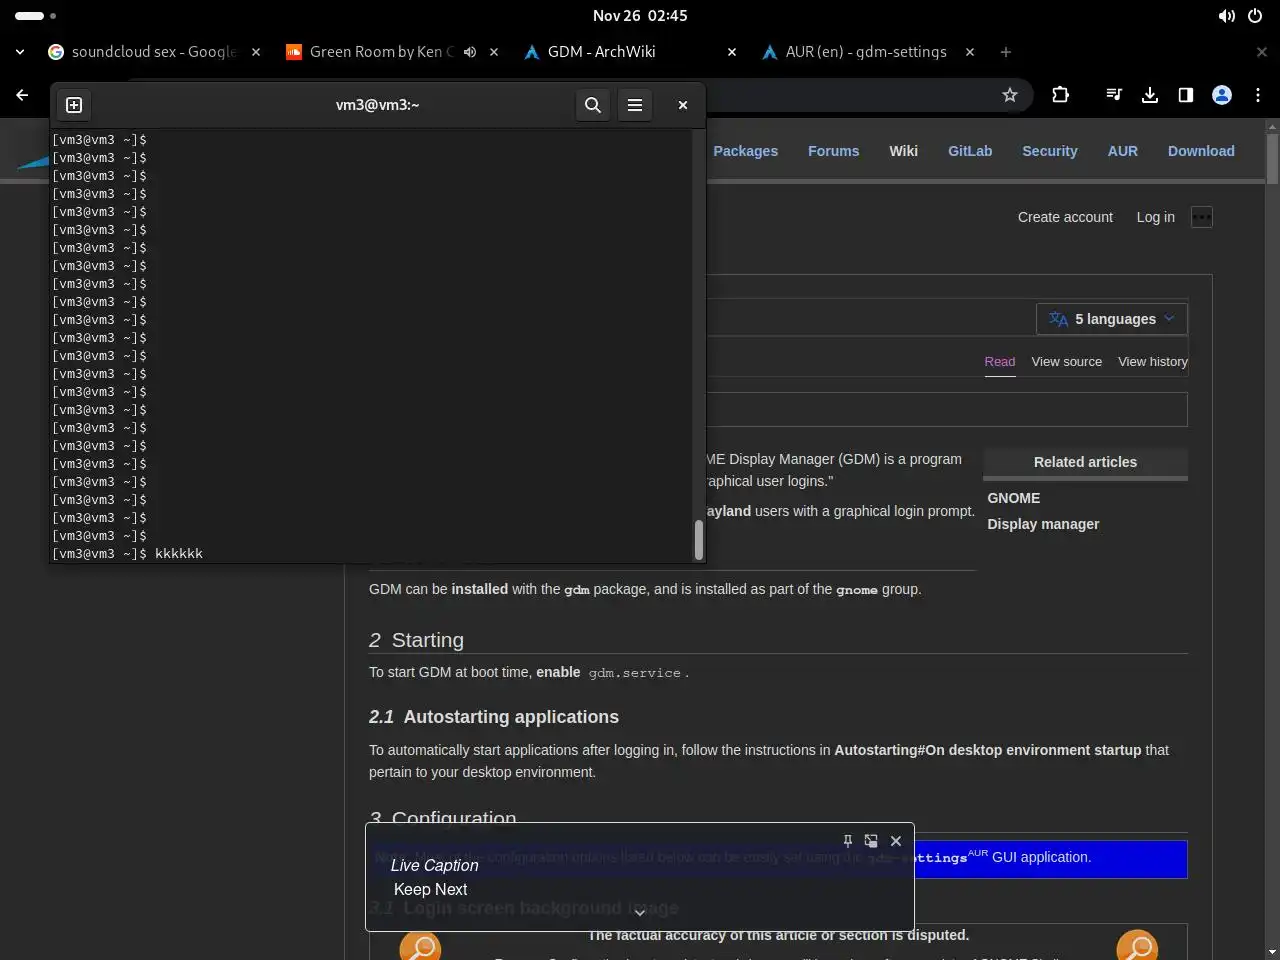Open Chrome downloads icon
Viewport: 1280px width, 960px height.
pyautogui.click(x=1150, y=95)
